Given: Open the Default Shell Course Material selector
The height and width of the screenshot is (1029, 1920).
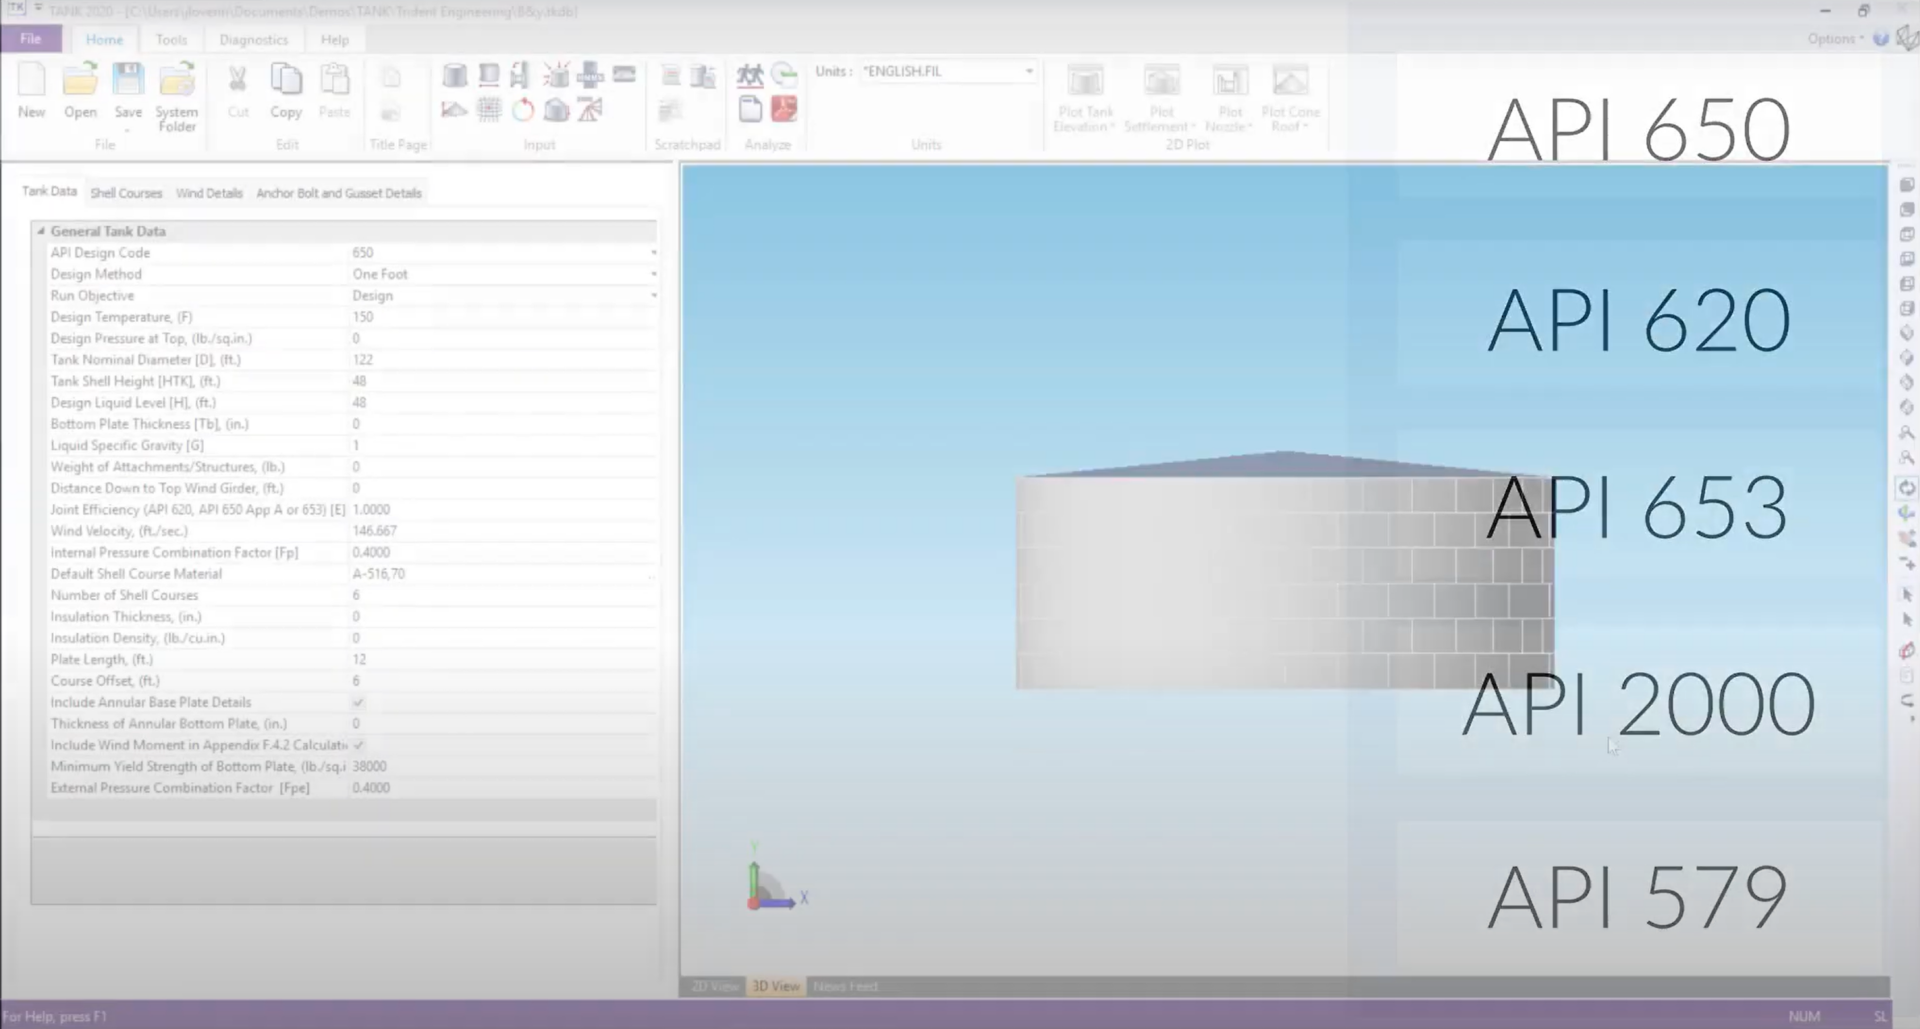Looking at the screenshot, I should [x=652, y=574].
